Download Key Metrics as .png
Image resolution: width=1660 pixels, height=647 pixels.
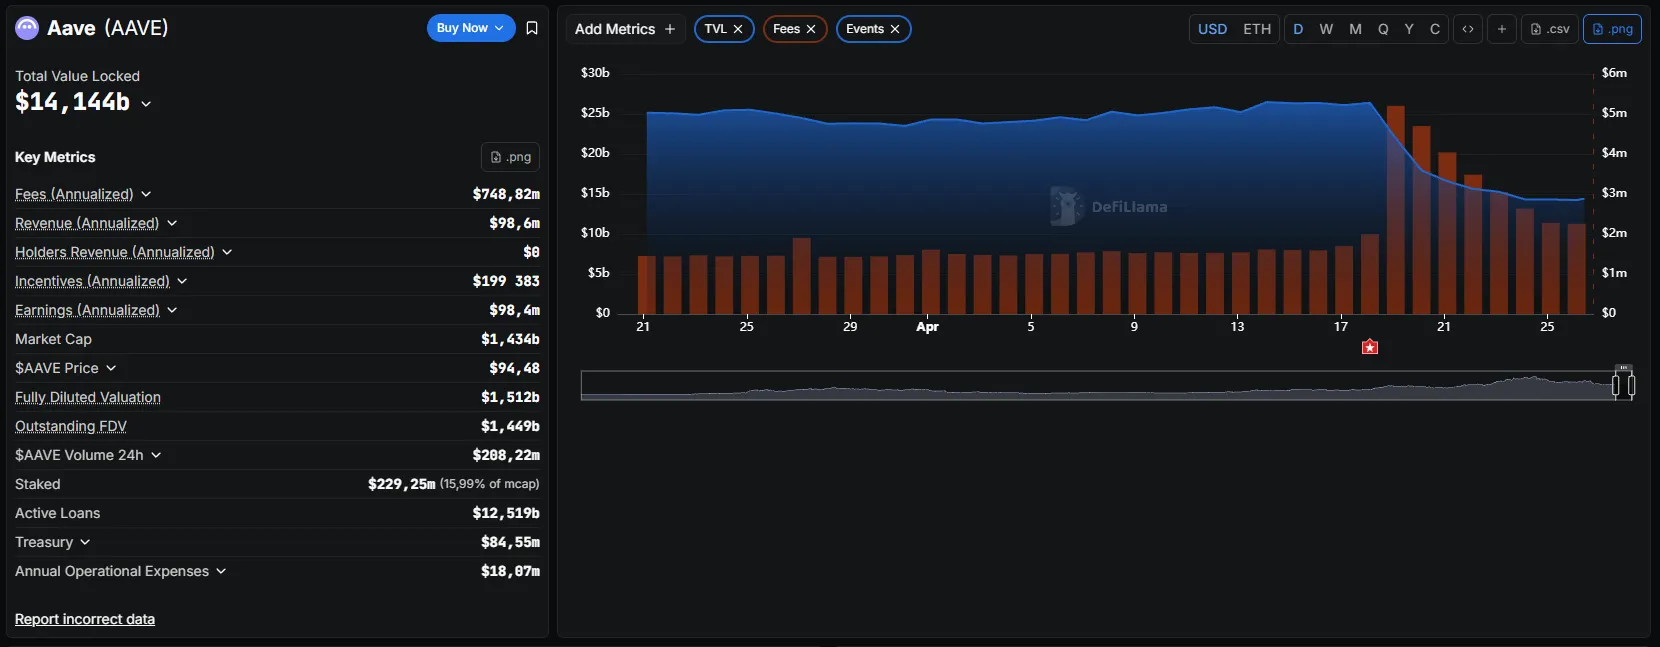tap(510, 157)
